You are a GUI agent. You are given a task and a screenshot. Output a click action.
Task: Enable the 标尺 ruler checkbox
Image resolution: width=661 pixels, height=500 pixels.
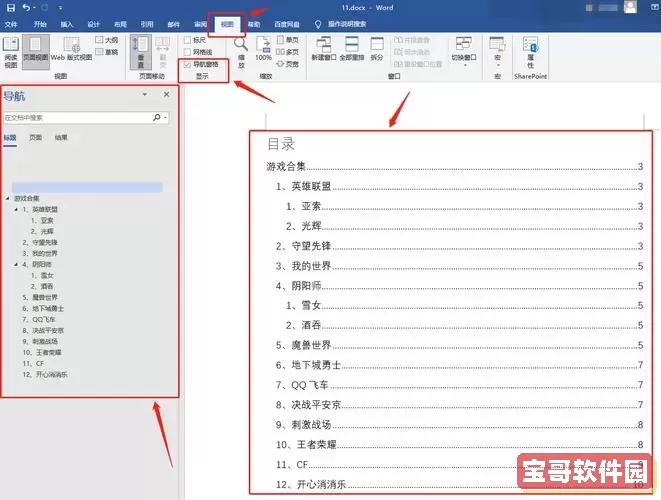(188, 40)
